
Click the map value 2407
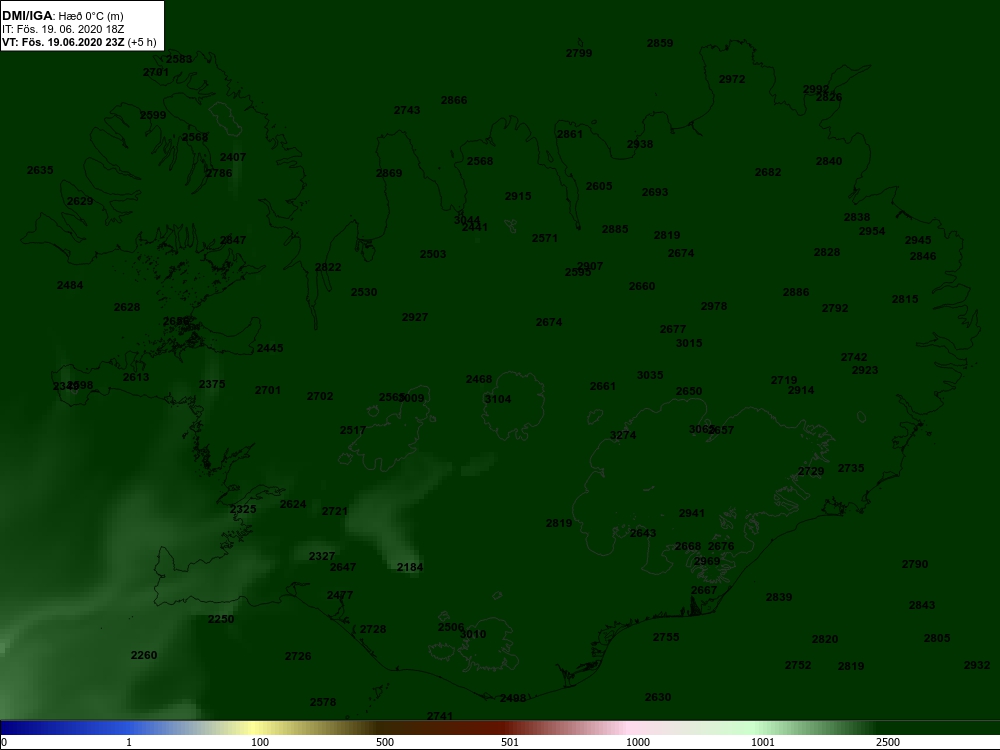point(233,158)
